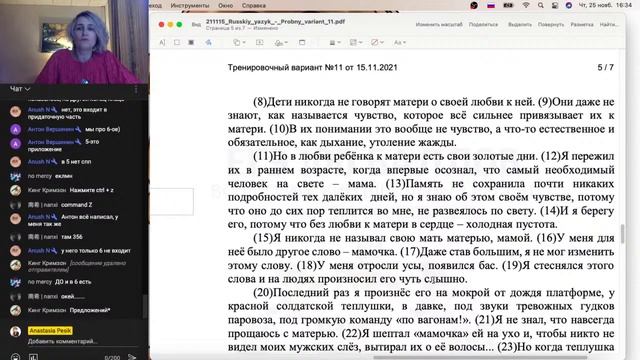Click avatar next to 'Предложений*' message
640x360 pixels.
[16, 311]
